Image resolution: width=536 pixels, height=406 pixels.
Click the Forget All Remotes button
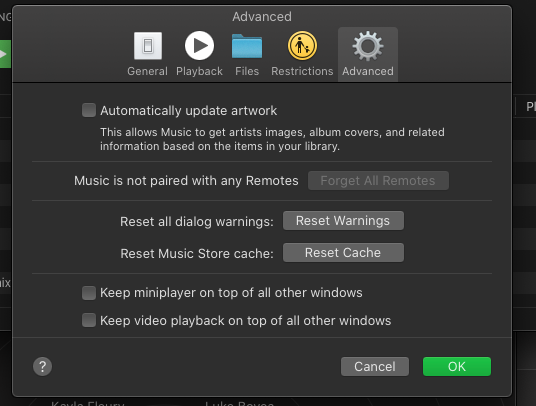pos(378,180)
